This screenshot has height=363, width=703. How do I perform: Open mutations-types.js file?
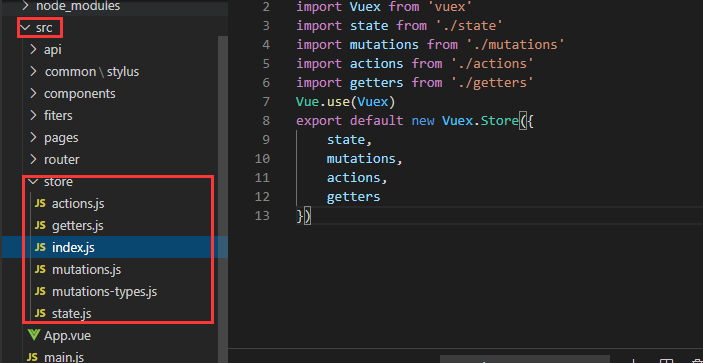(x=104, y=292)
